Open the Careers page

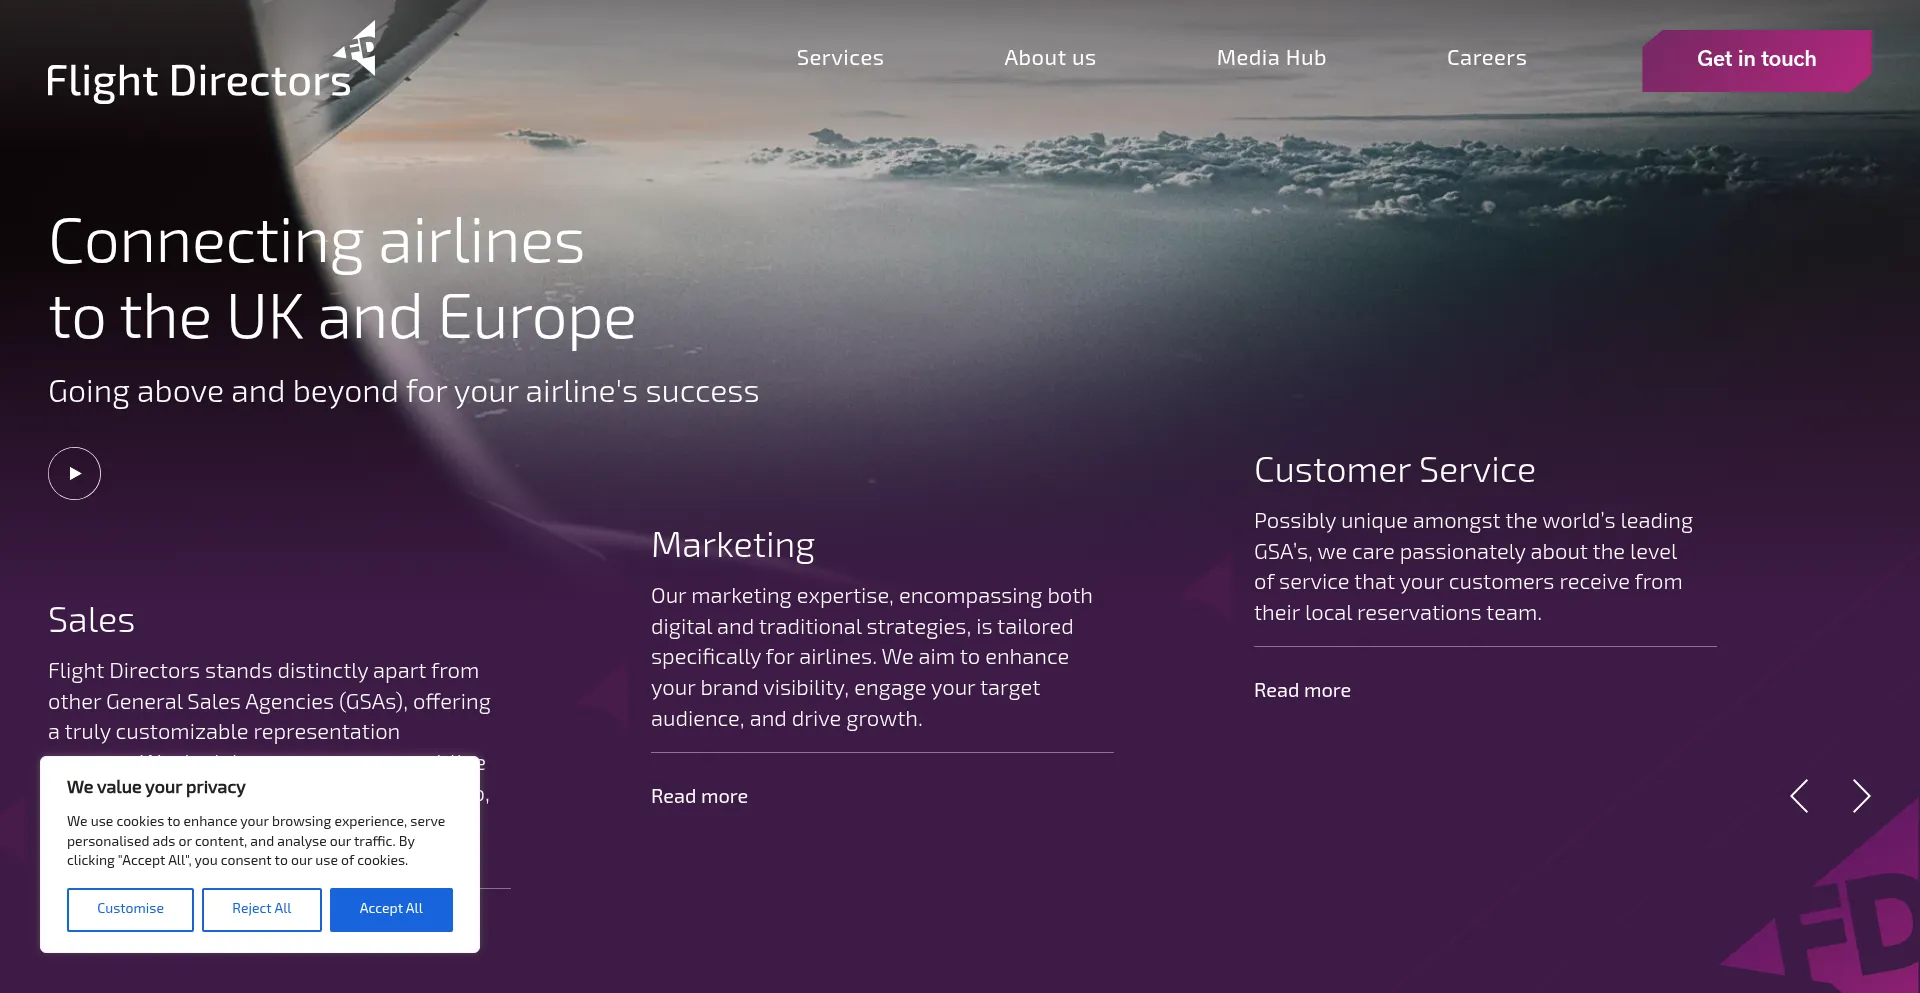point(1486,58)
